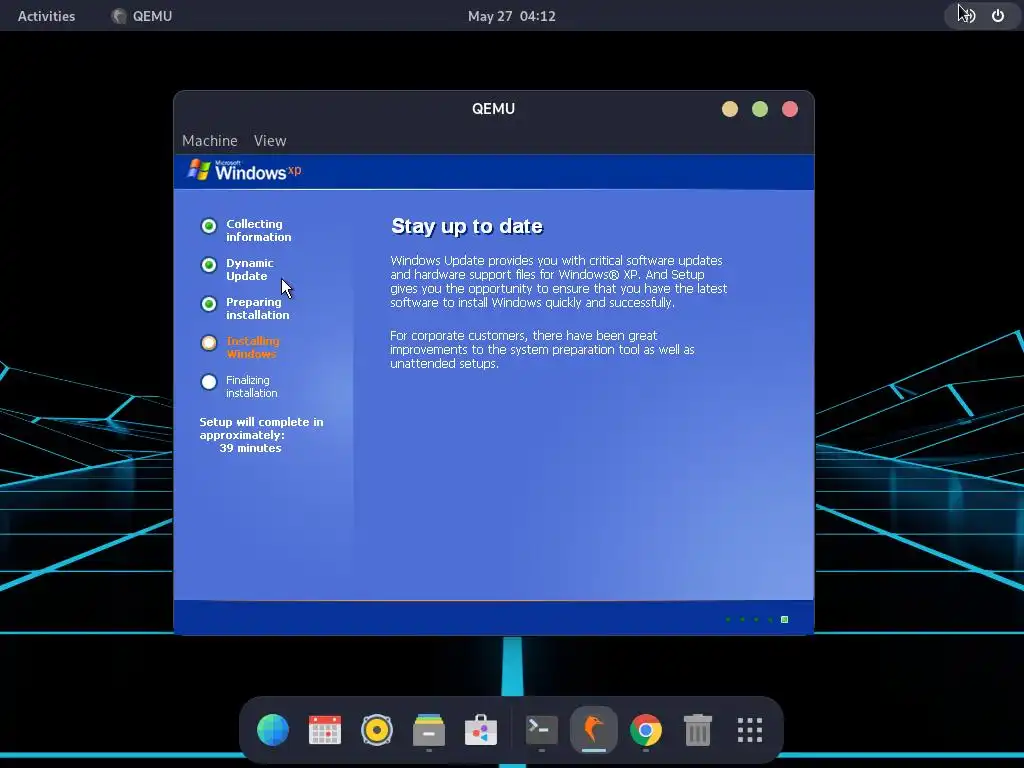Click the 'For corporate customers' paragraph
The height and width of the screenshot is (768, 1024).
coord(542,349)
